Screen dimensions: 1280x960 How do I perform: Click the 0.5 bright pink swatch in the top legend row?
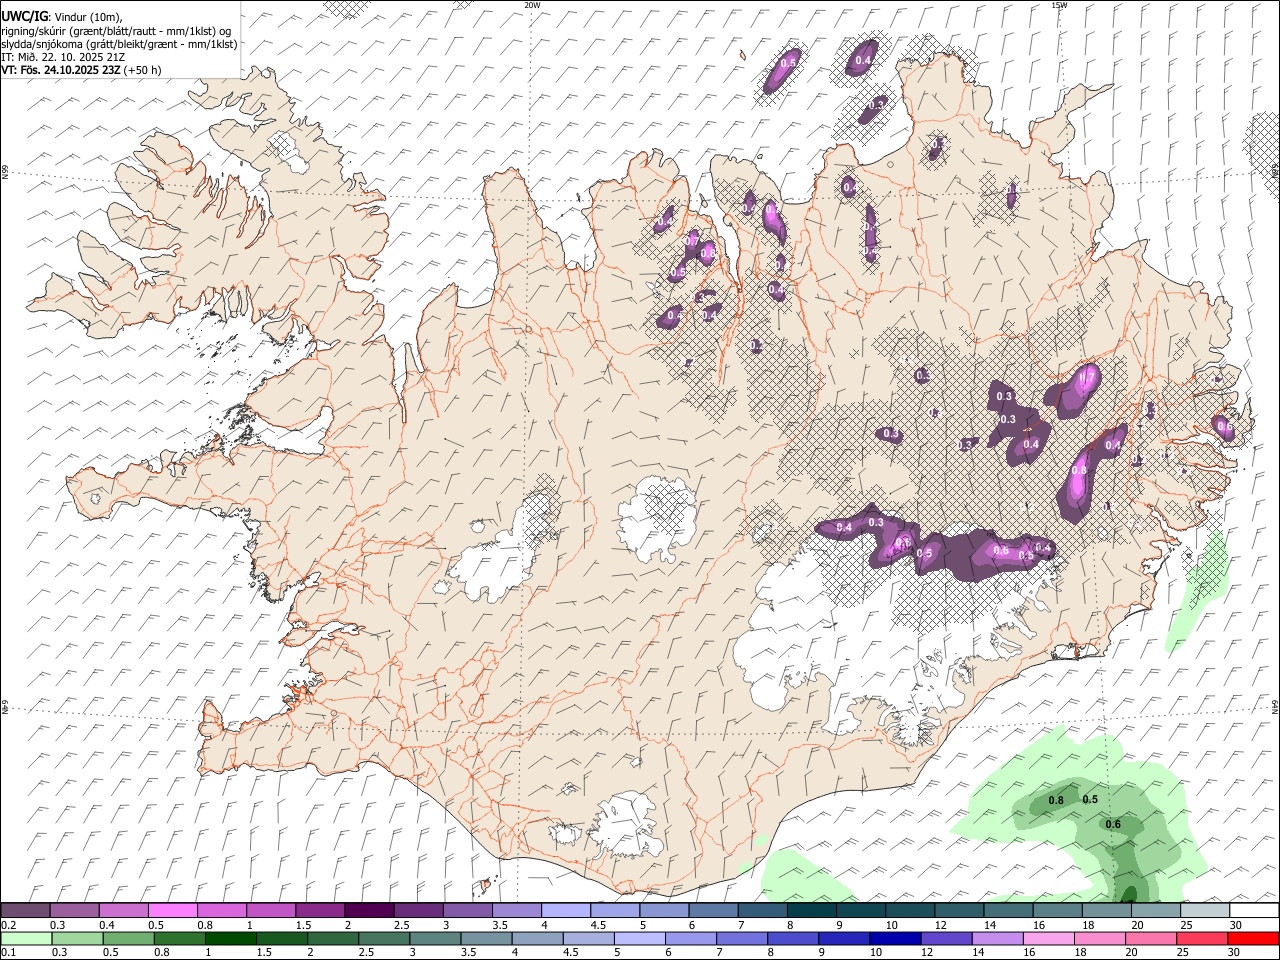172,911
